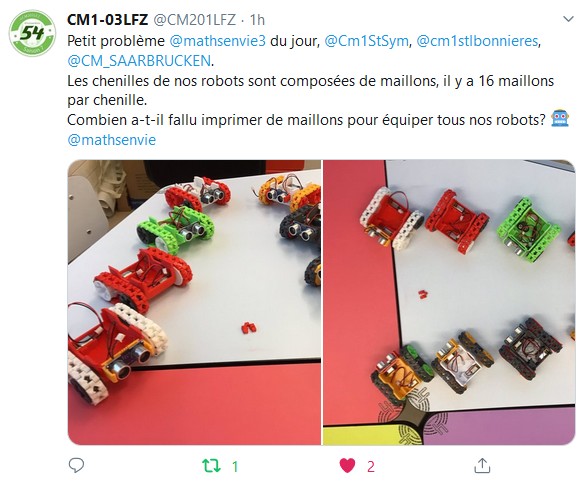The image size is (585, 483).
Task: Follow the @cm1stlbonnieres mention link
Action: click(x=477, y=41)
